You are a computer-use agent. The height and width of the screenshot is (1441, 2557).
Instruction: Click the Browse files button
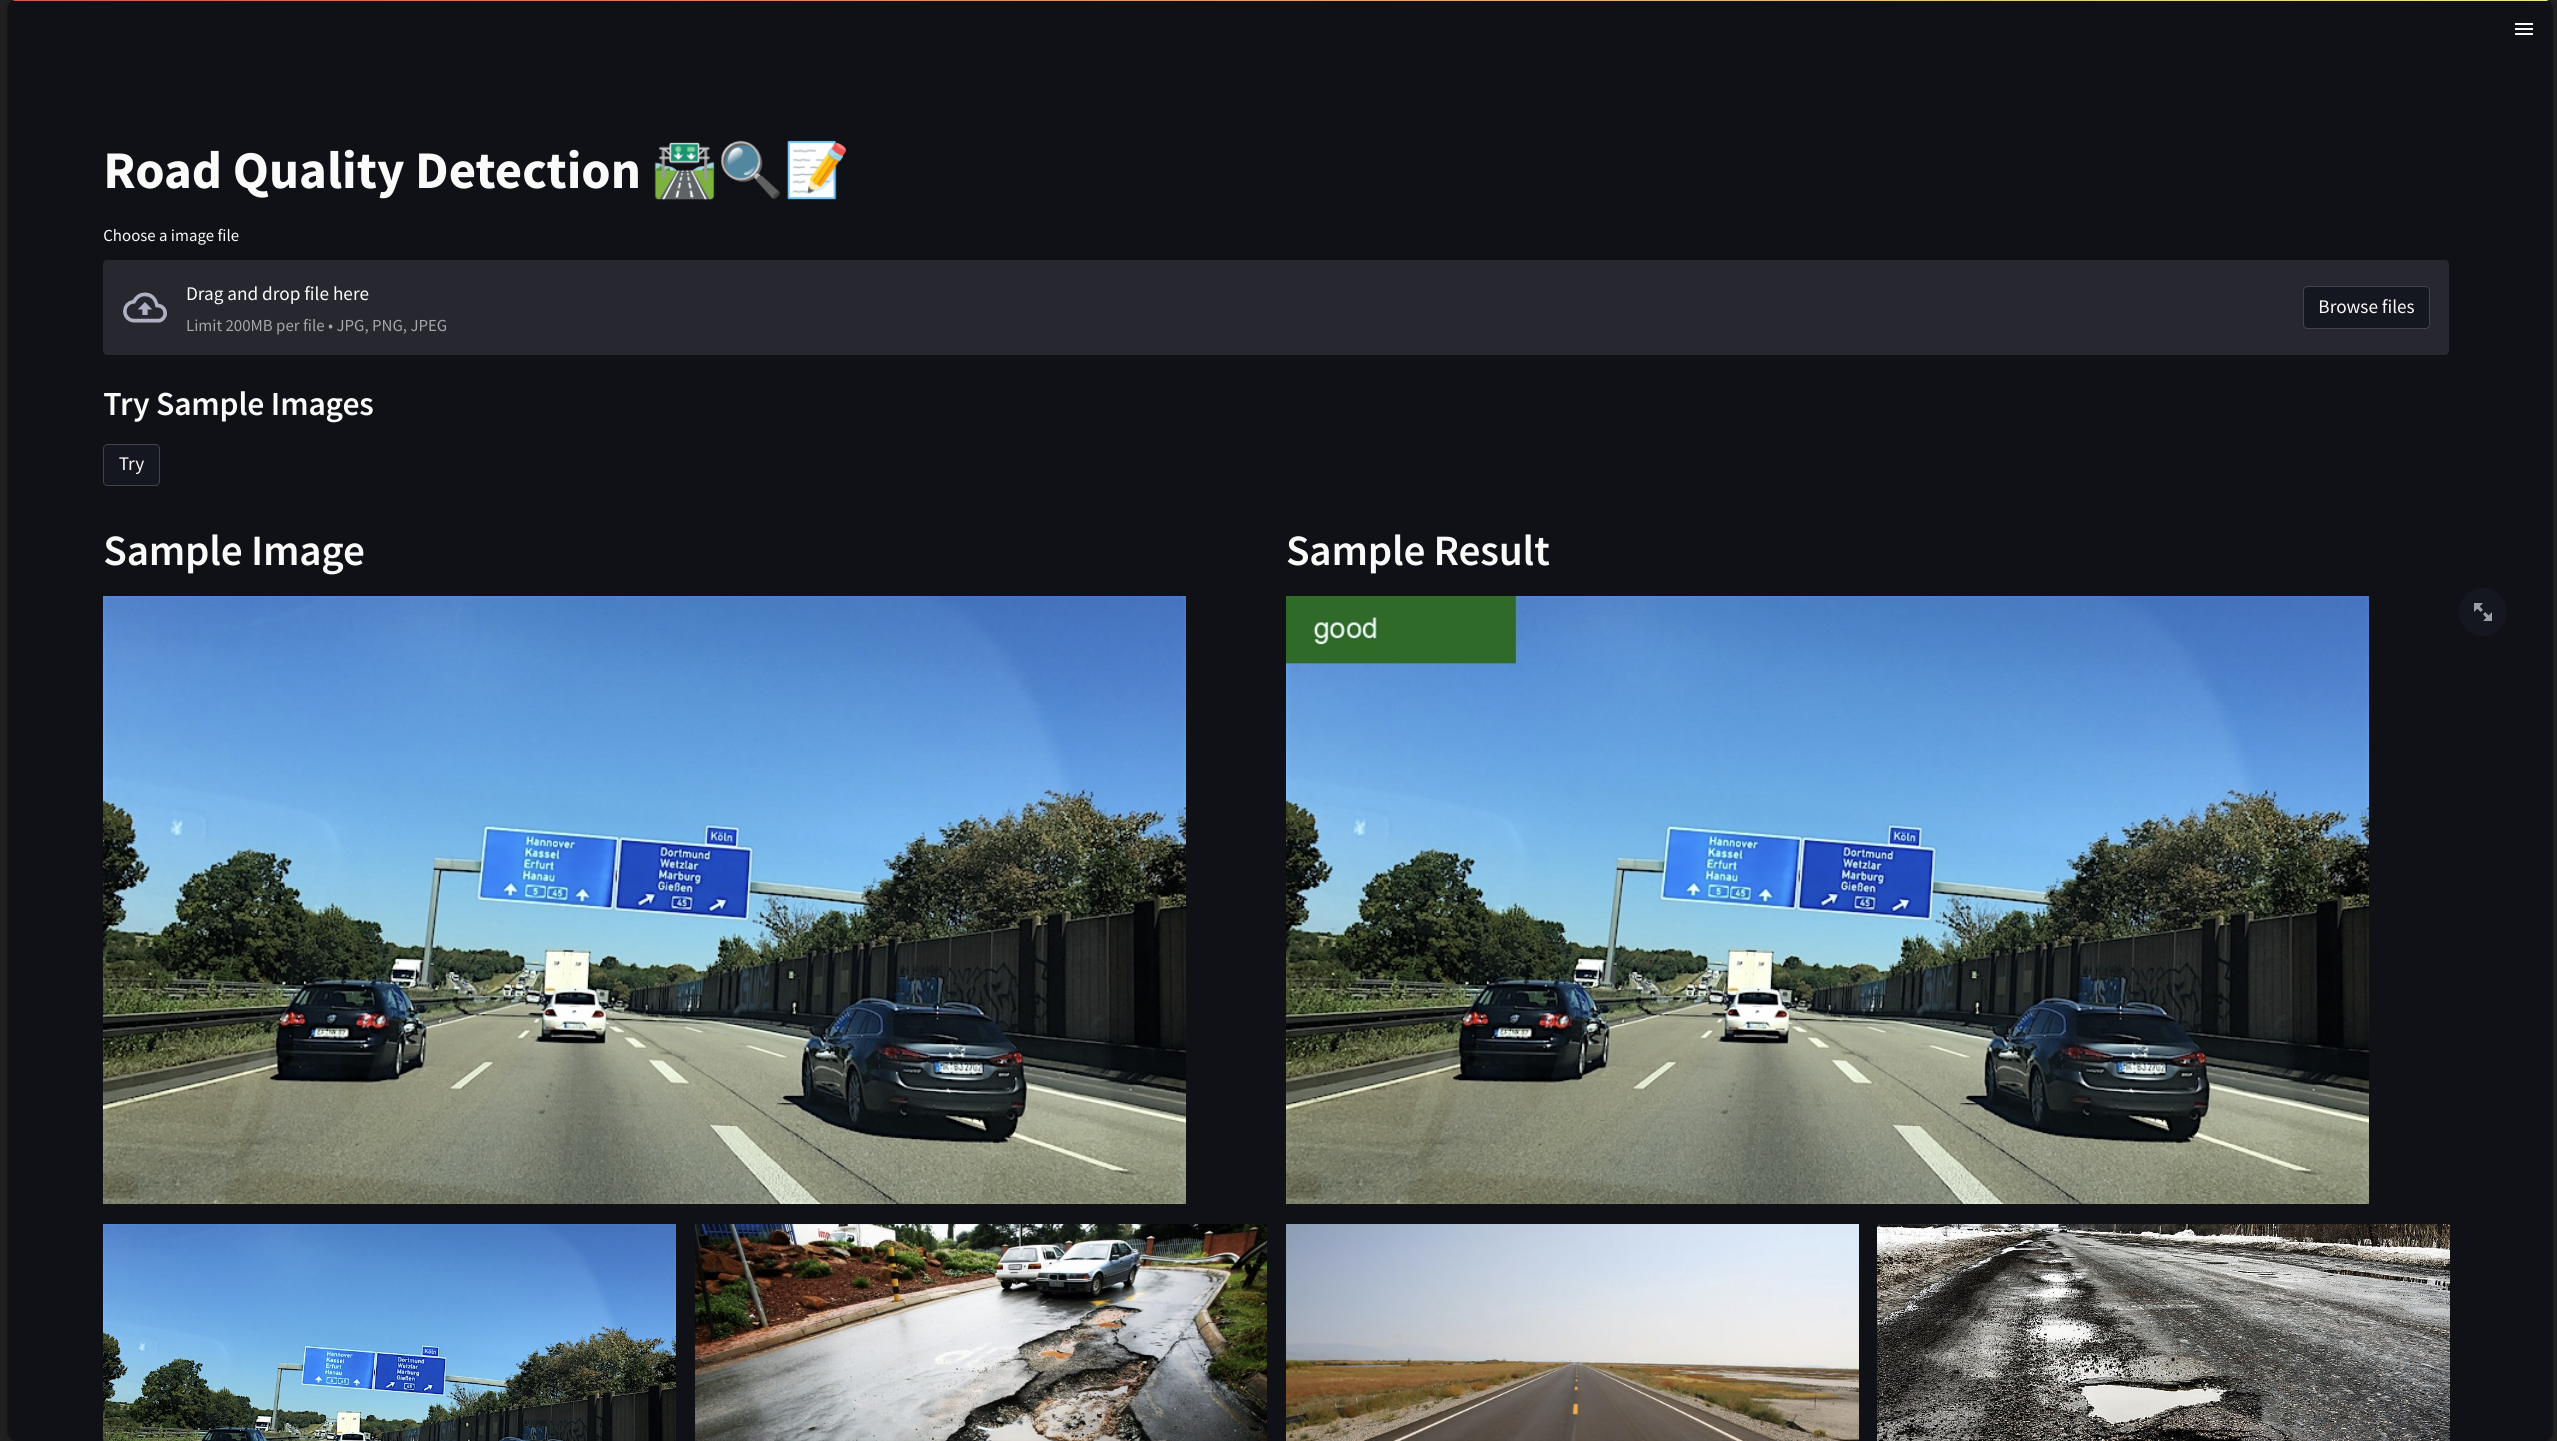coord(2364,307)
